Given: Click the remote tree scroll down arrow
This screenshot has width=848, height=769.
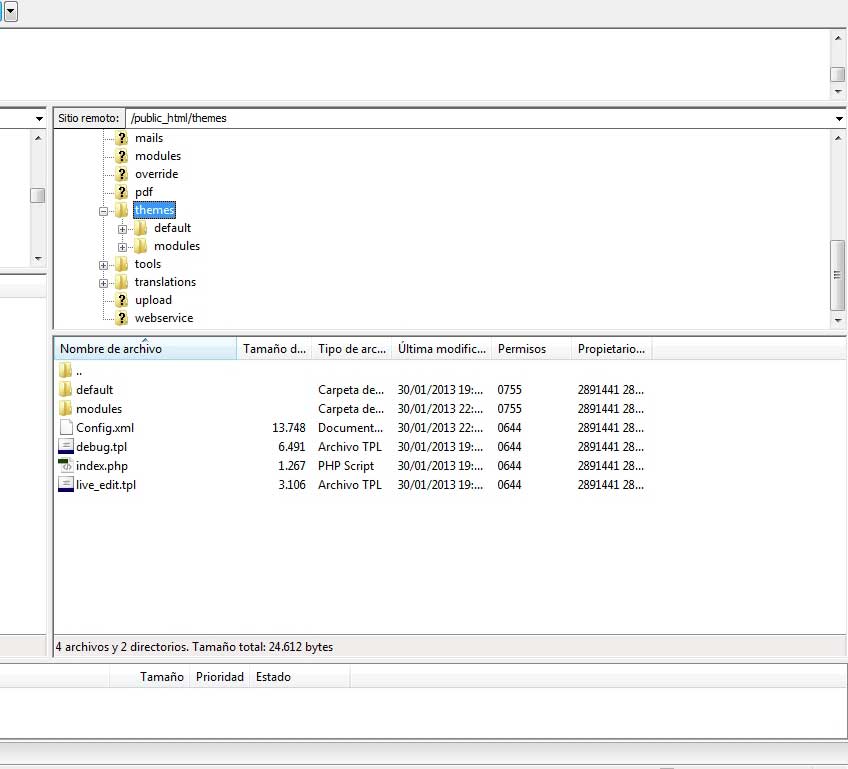Looking at the screenshot, I should click(x=838, y=320).
